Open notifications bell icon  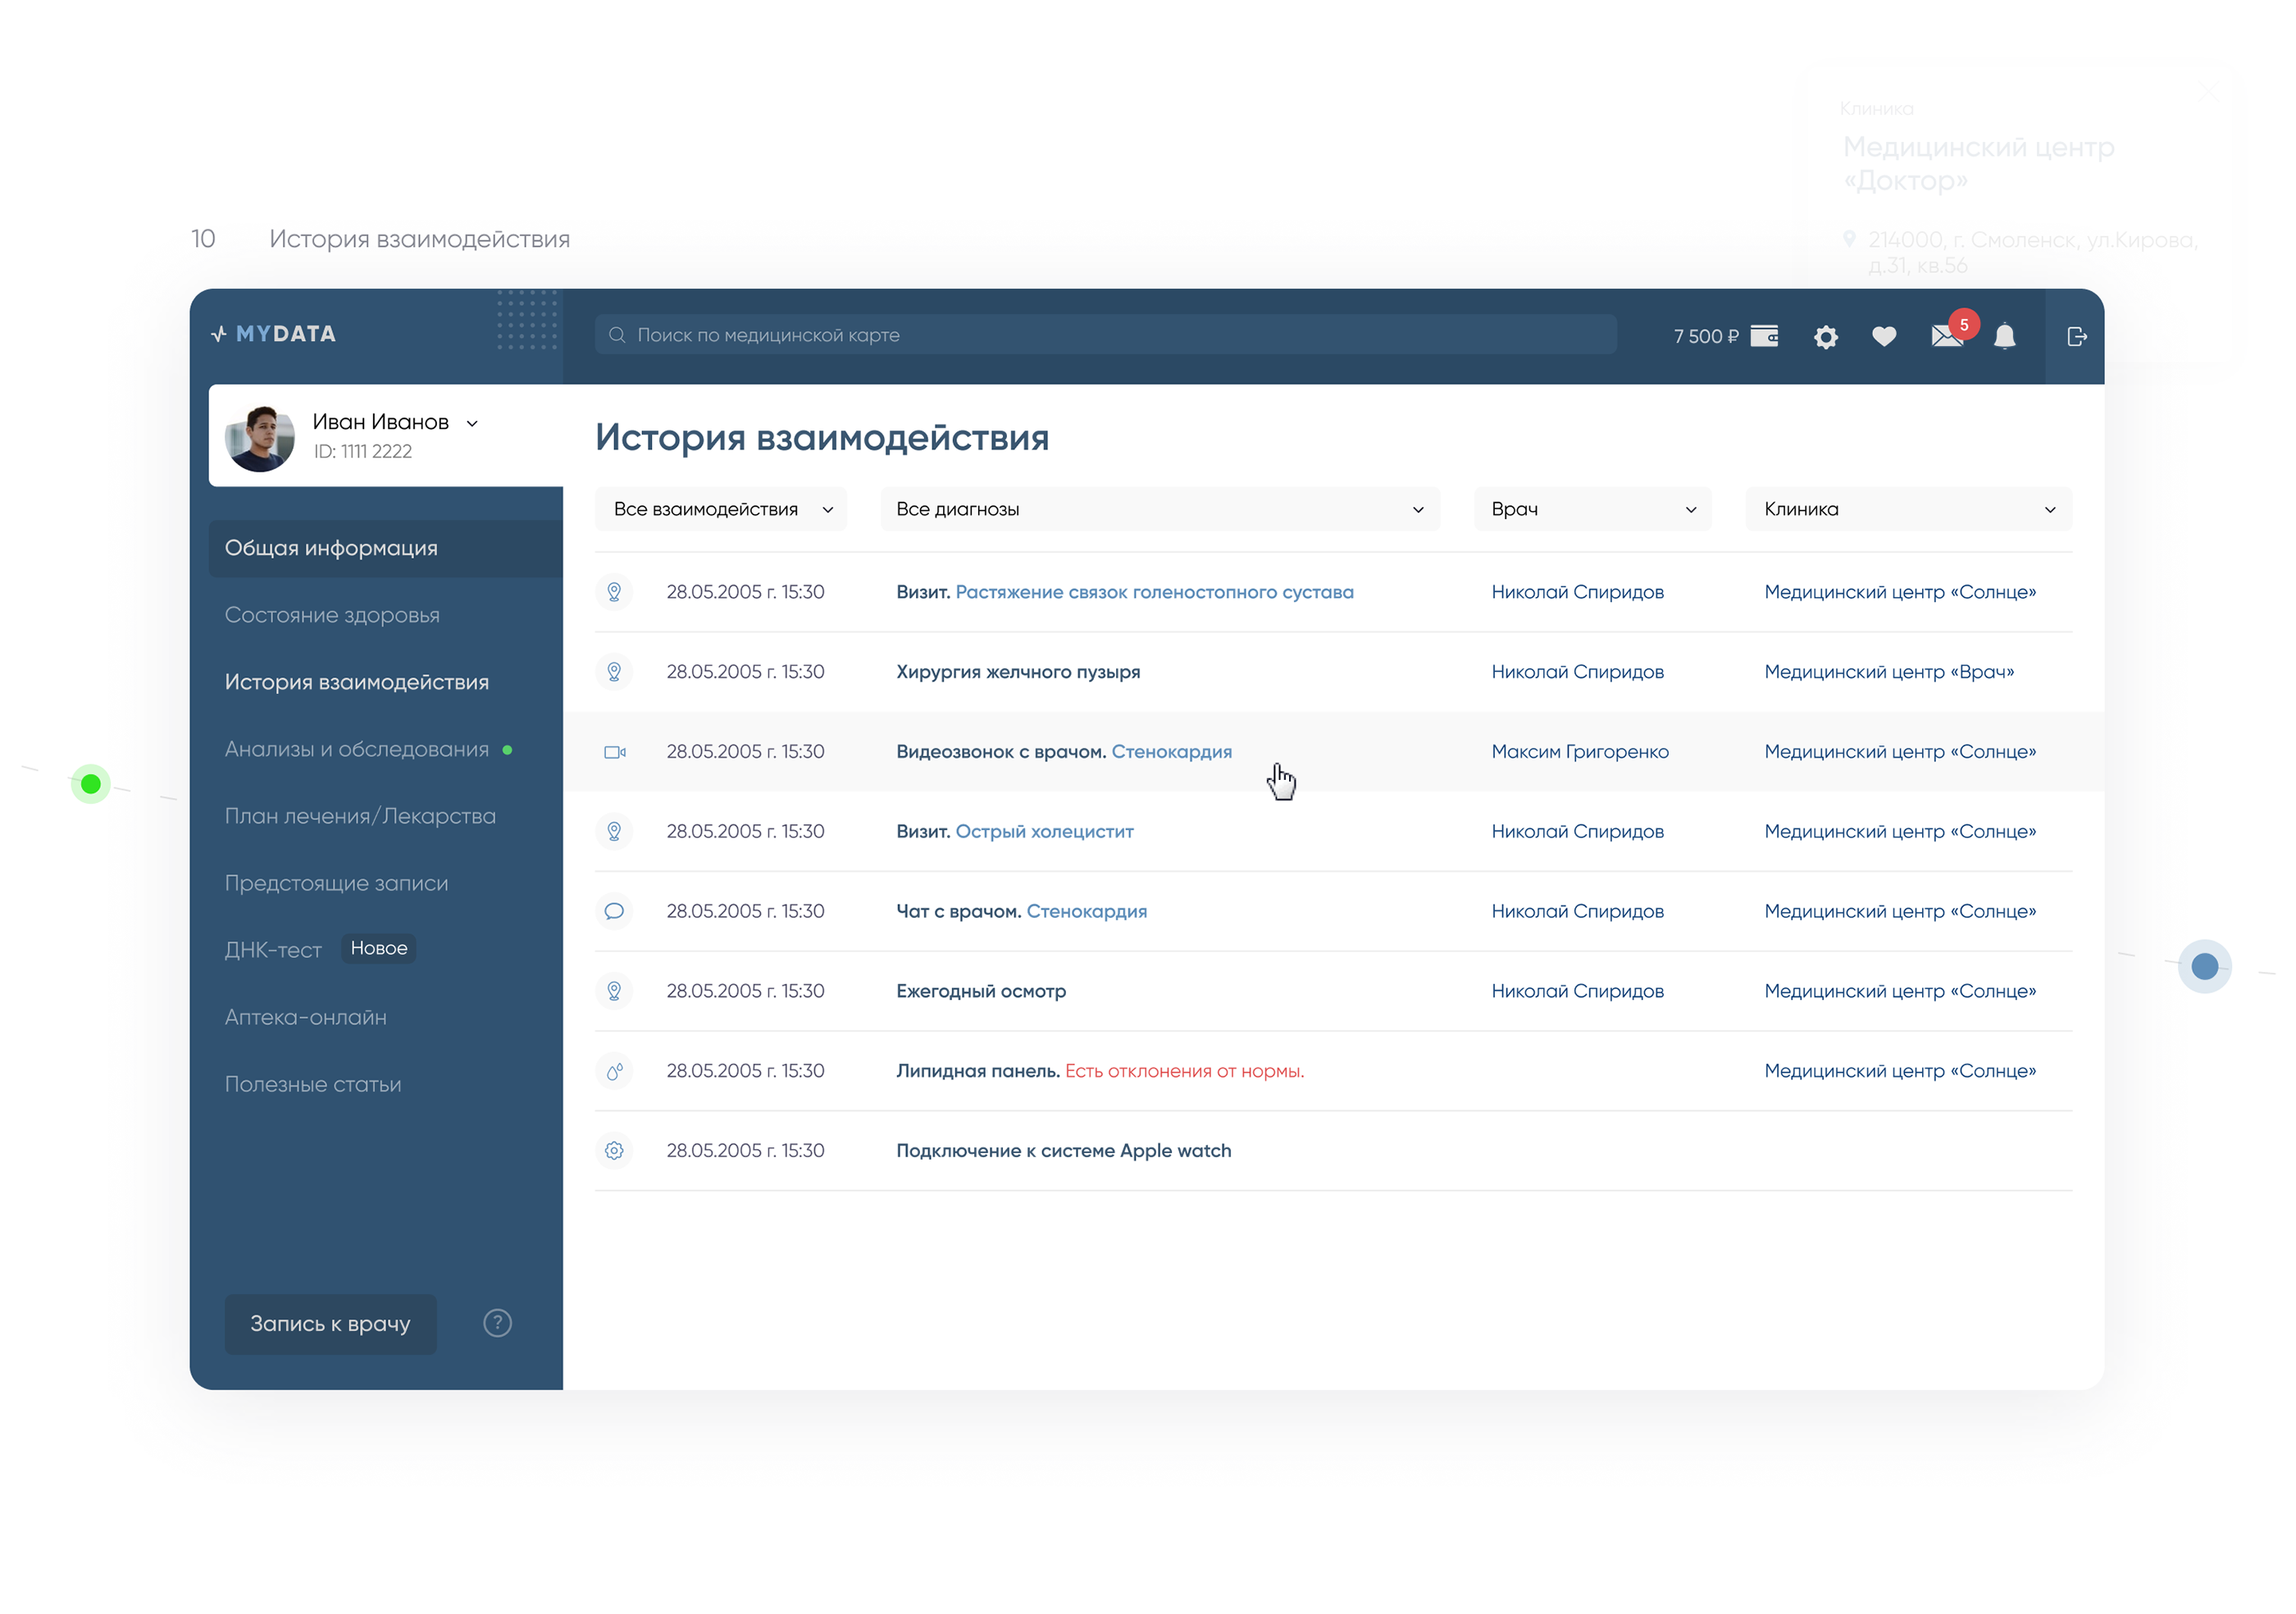click(2004, 337)
